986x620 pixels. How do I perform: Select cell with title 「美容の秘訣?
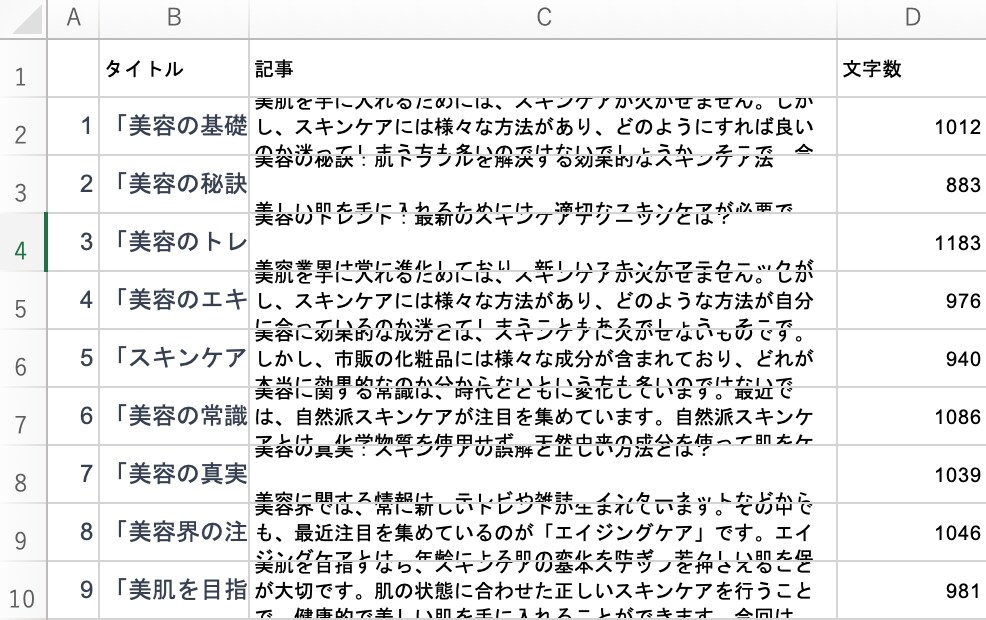click(x=174, y=184)
